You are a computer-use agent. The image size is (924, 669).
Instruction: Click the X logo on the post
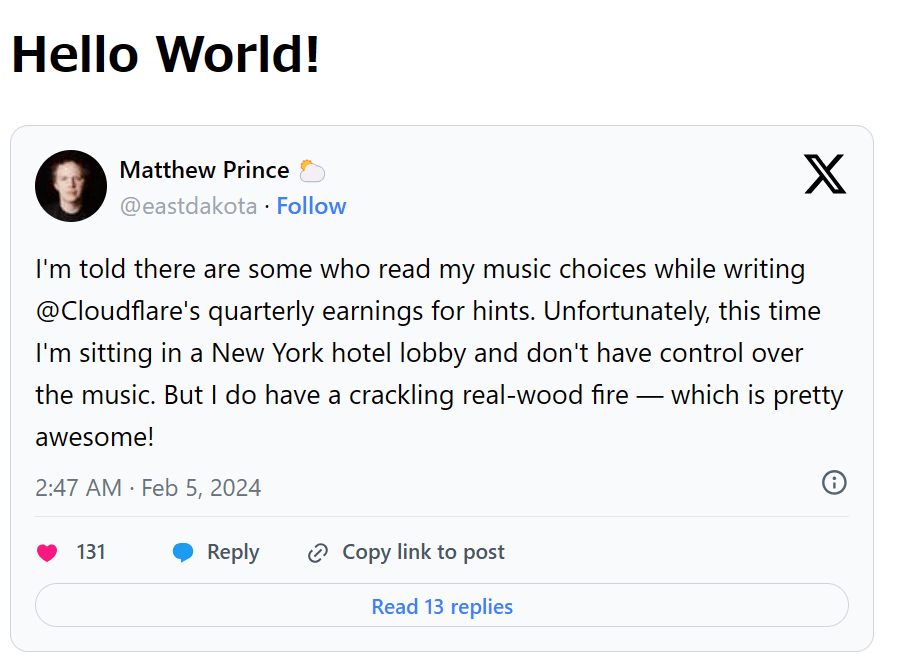point(824,175)
